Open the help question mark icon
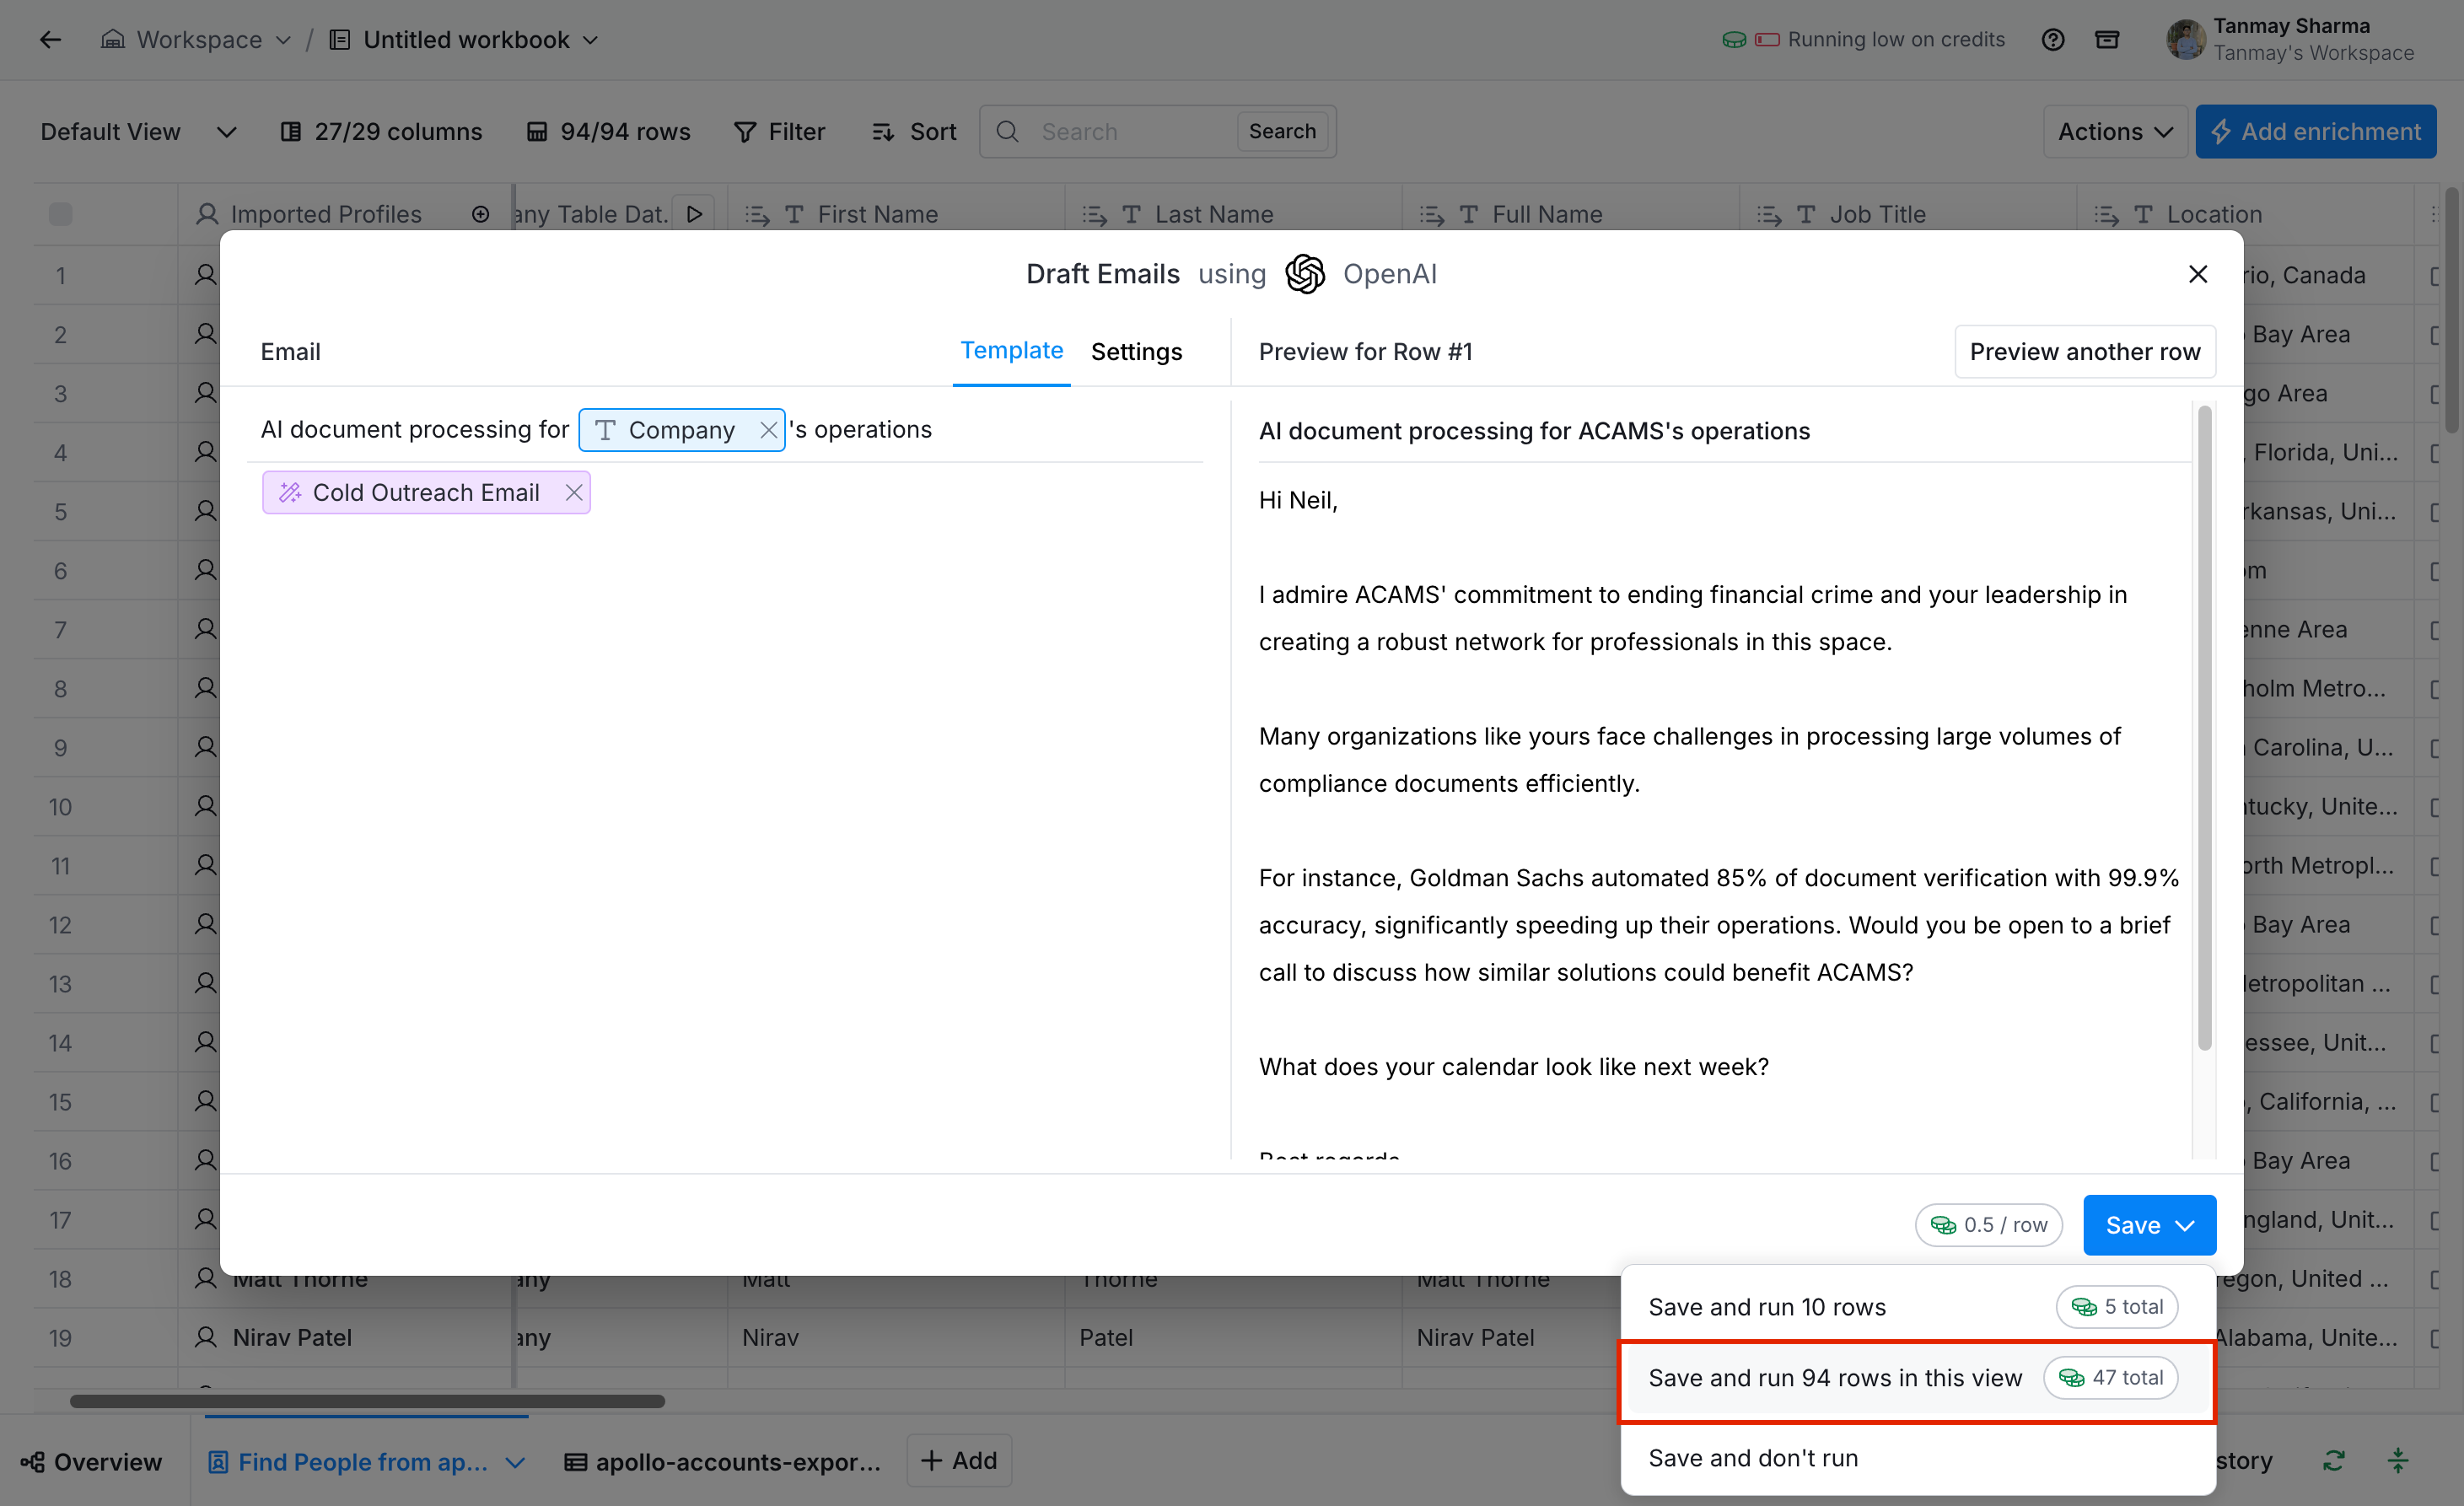 coord(2053,40)
